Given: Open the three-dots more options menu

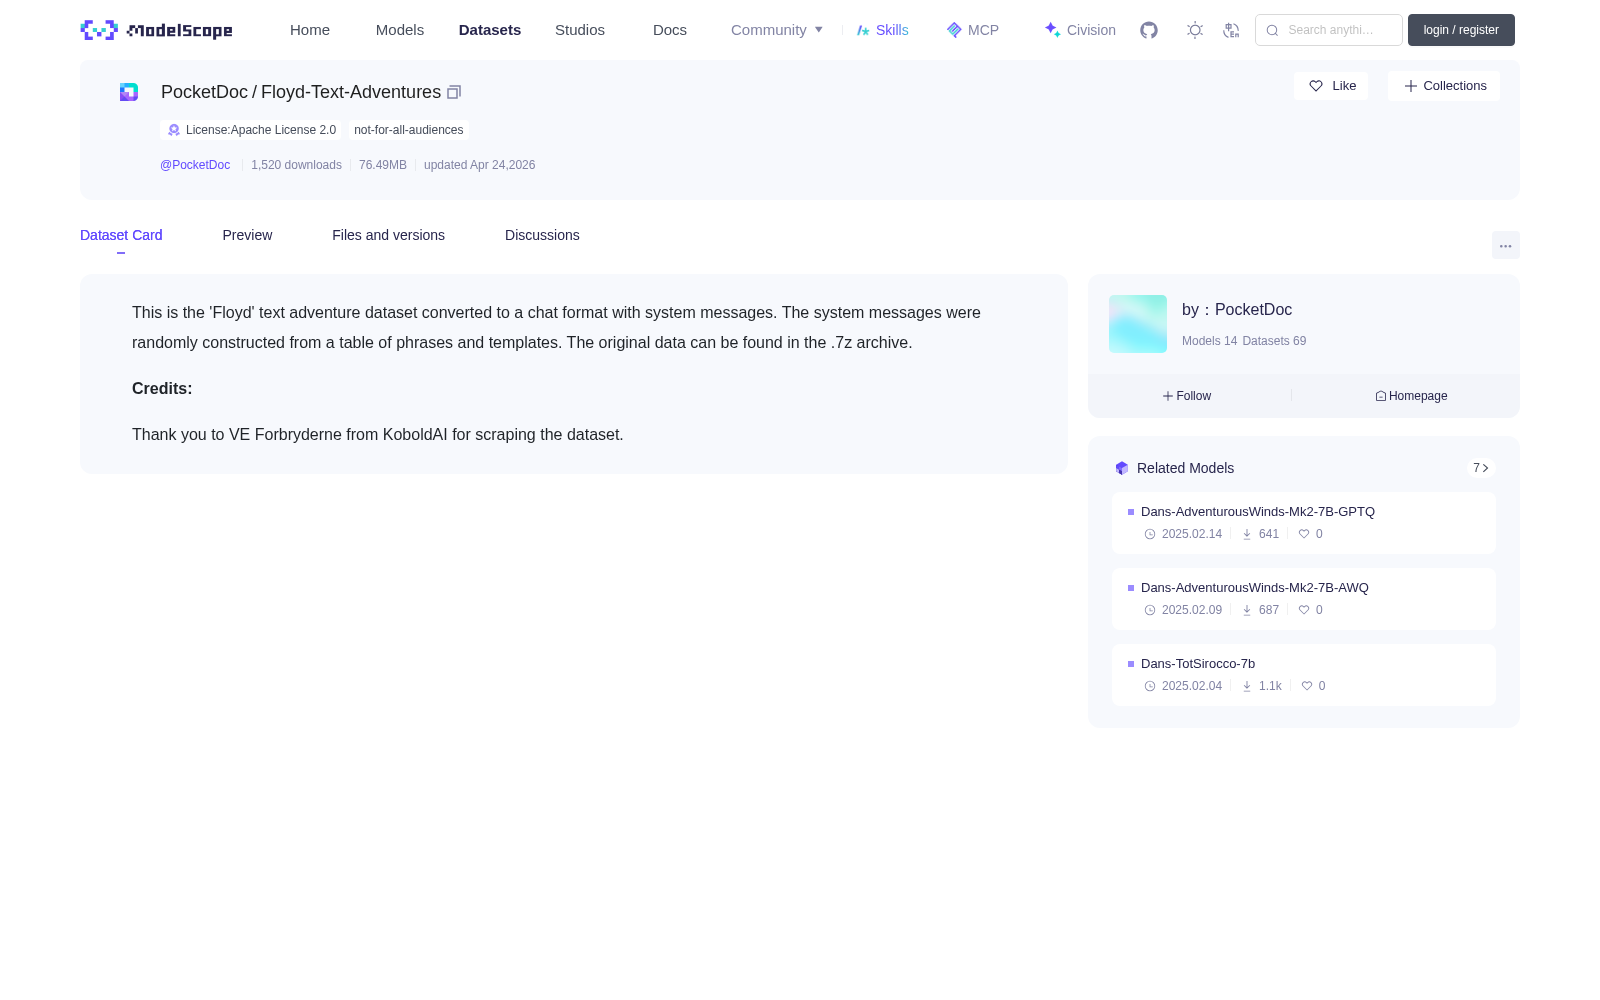Looking at the screenshot, I should 1506,246.
